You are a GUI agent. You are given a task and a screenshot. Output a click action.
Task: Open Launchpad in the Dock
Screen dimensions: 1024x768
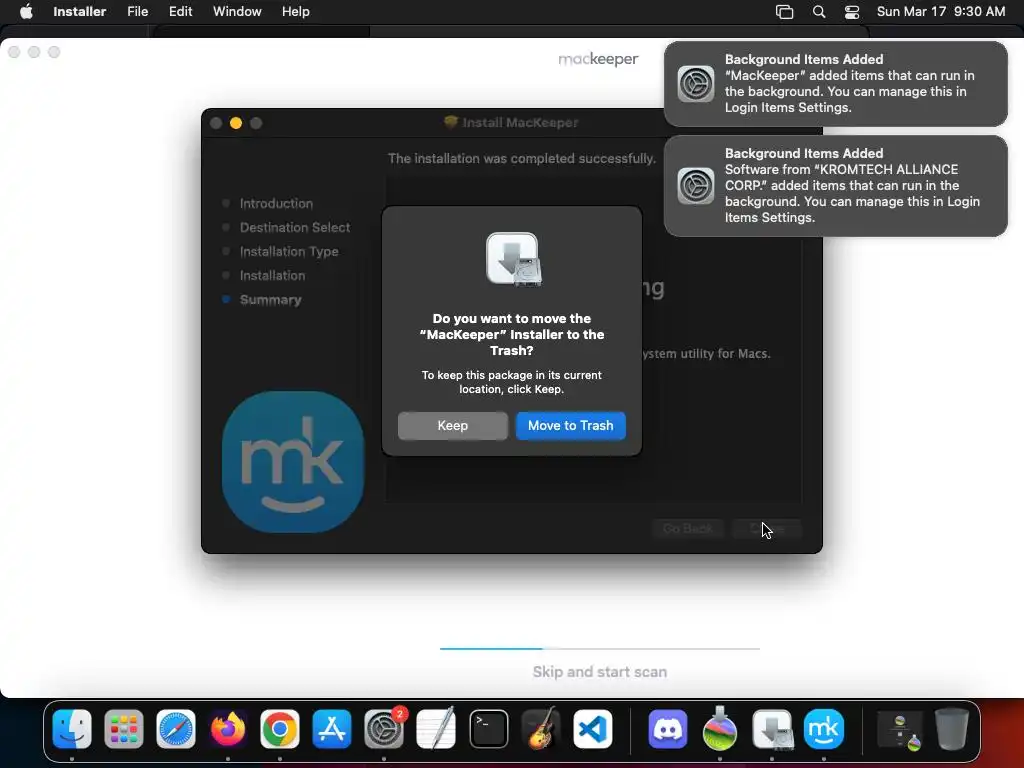tap(123, 729)
